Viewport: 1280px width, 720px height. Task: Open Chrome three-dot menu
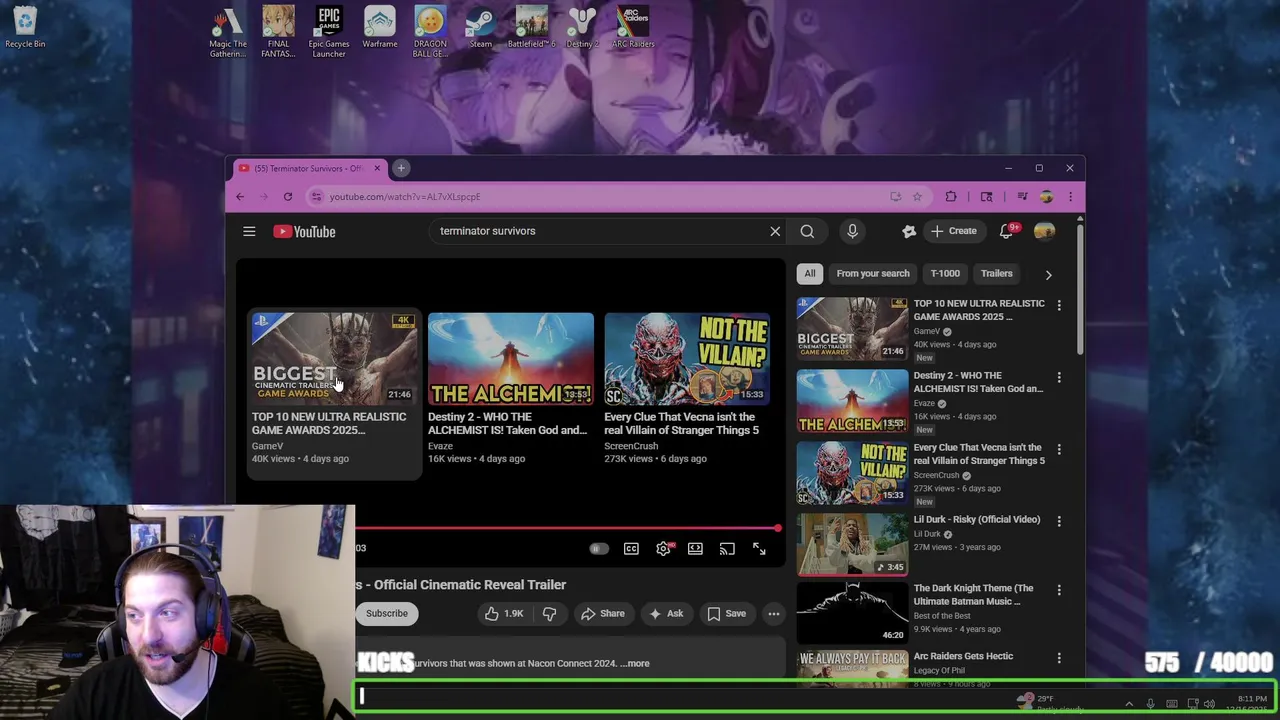click(x=1070, y=197)
